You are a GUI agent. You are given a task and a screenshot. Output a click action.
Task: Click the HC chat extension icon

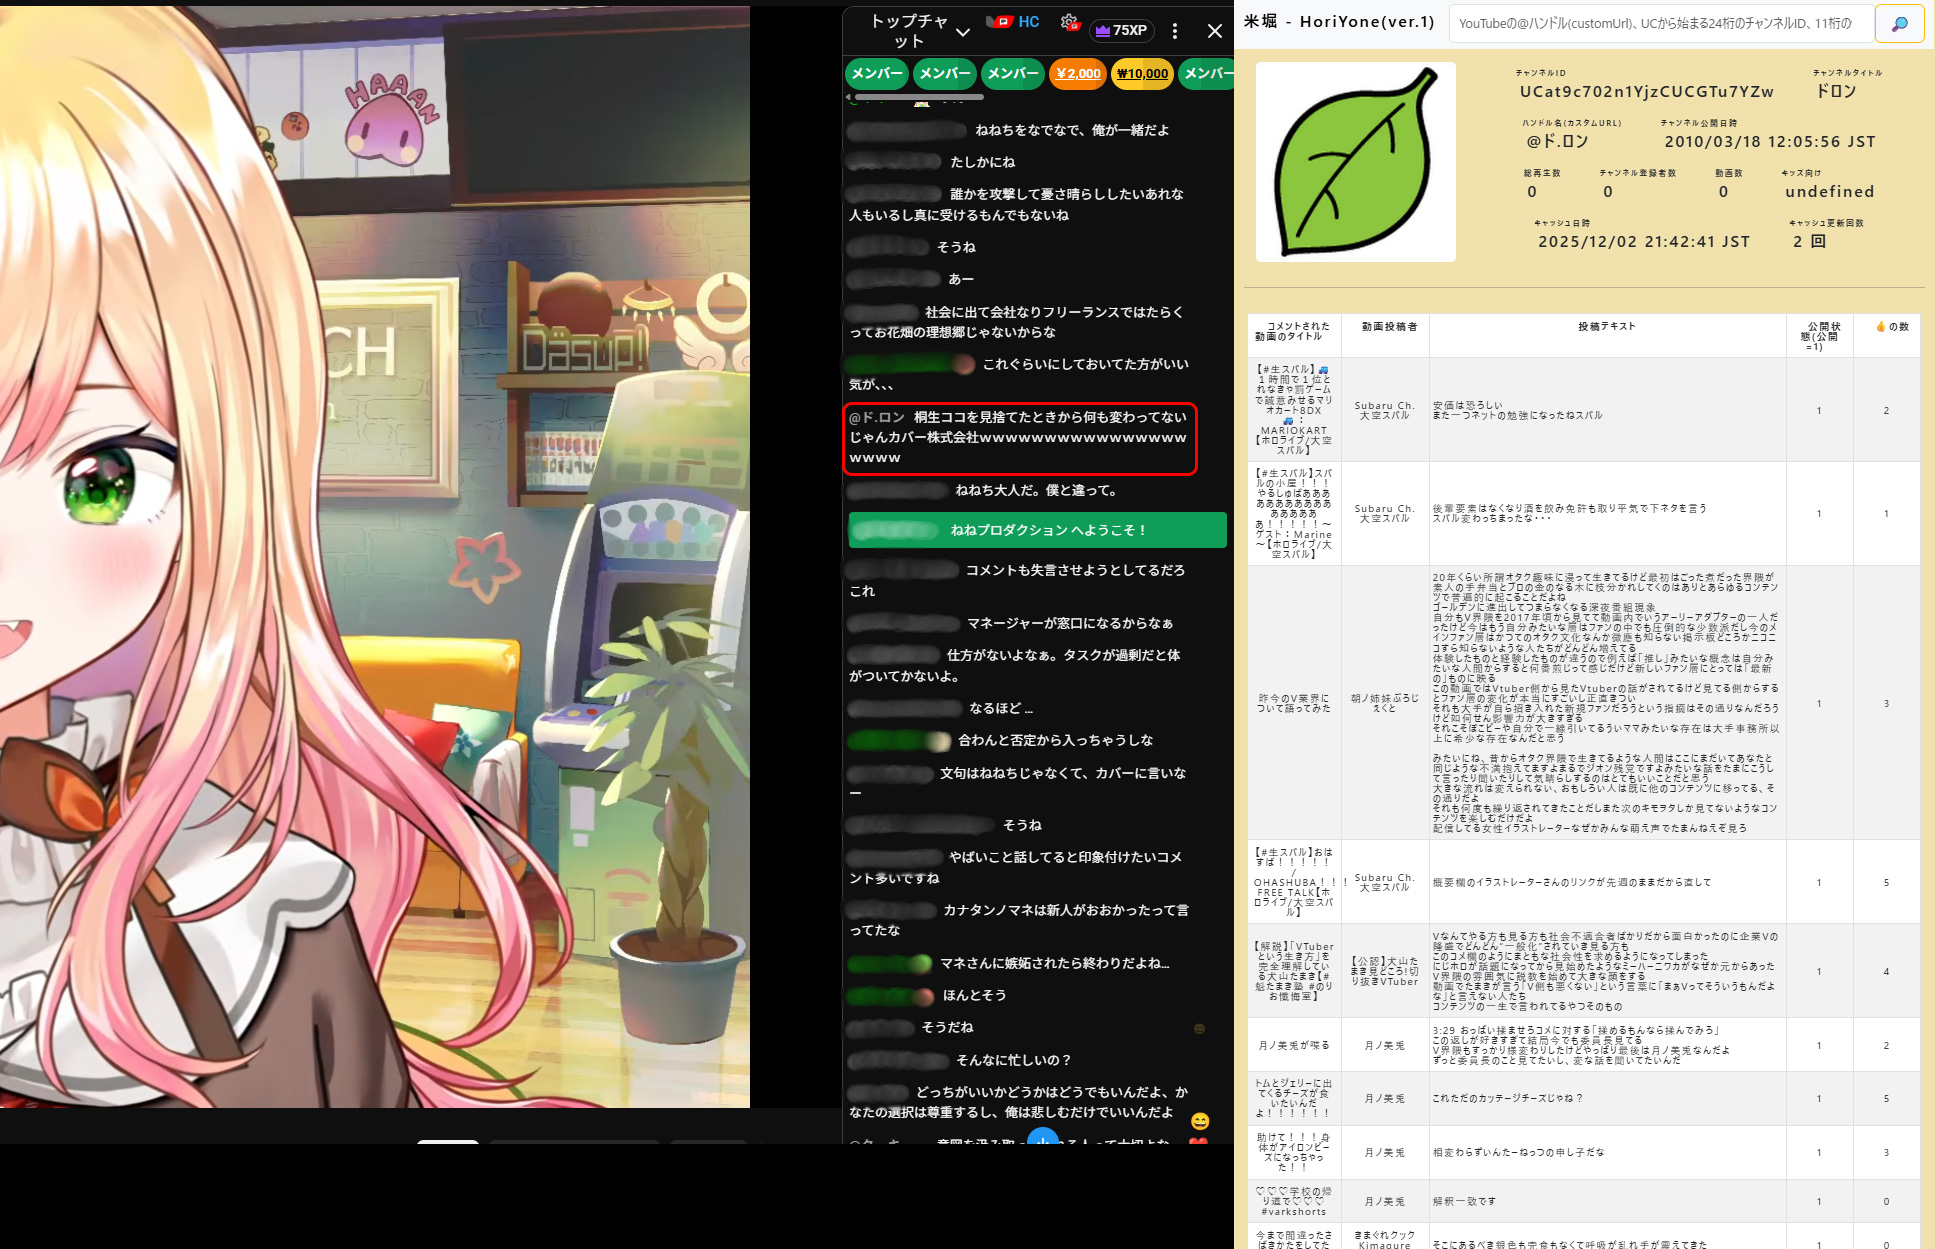click(x=1014, y=22)
